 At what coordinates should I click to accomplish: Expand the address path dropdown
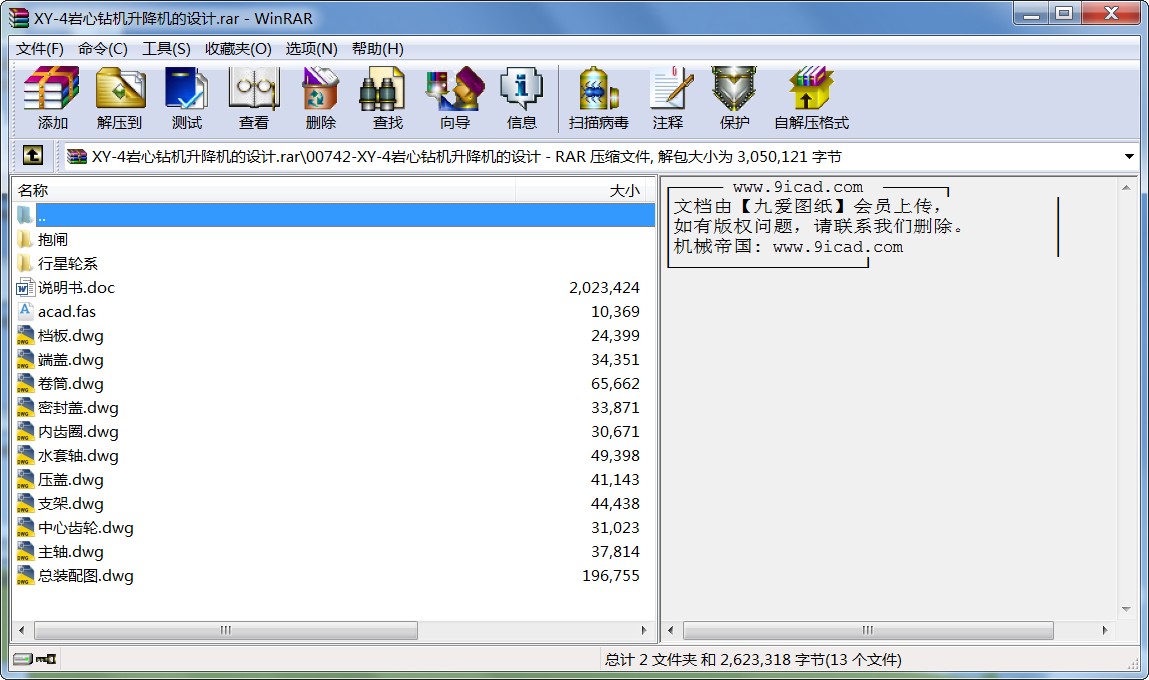[1128, 156]
